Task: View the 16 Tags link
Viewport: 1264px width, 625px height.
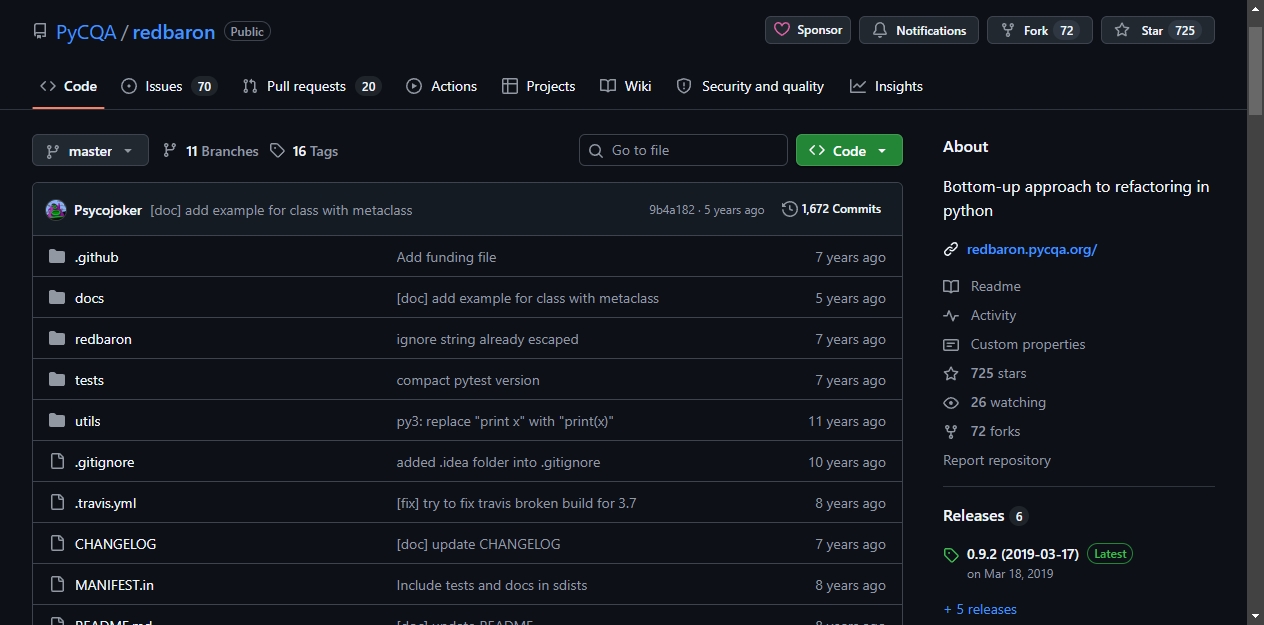Action: tap(304, 151)
